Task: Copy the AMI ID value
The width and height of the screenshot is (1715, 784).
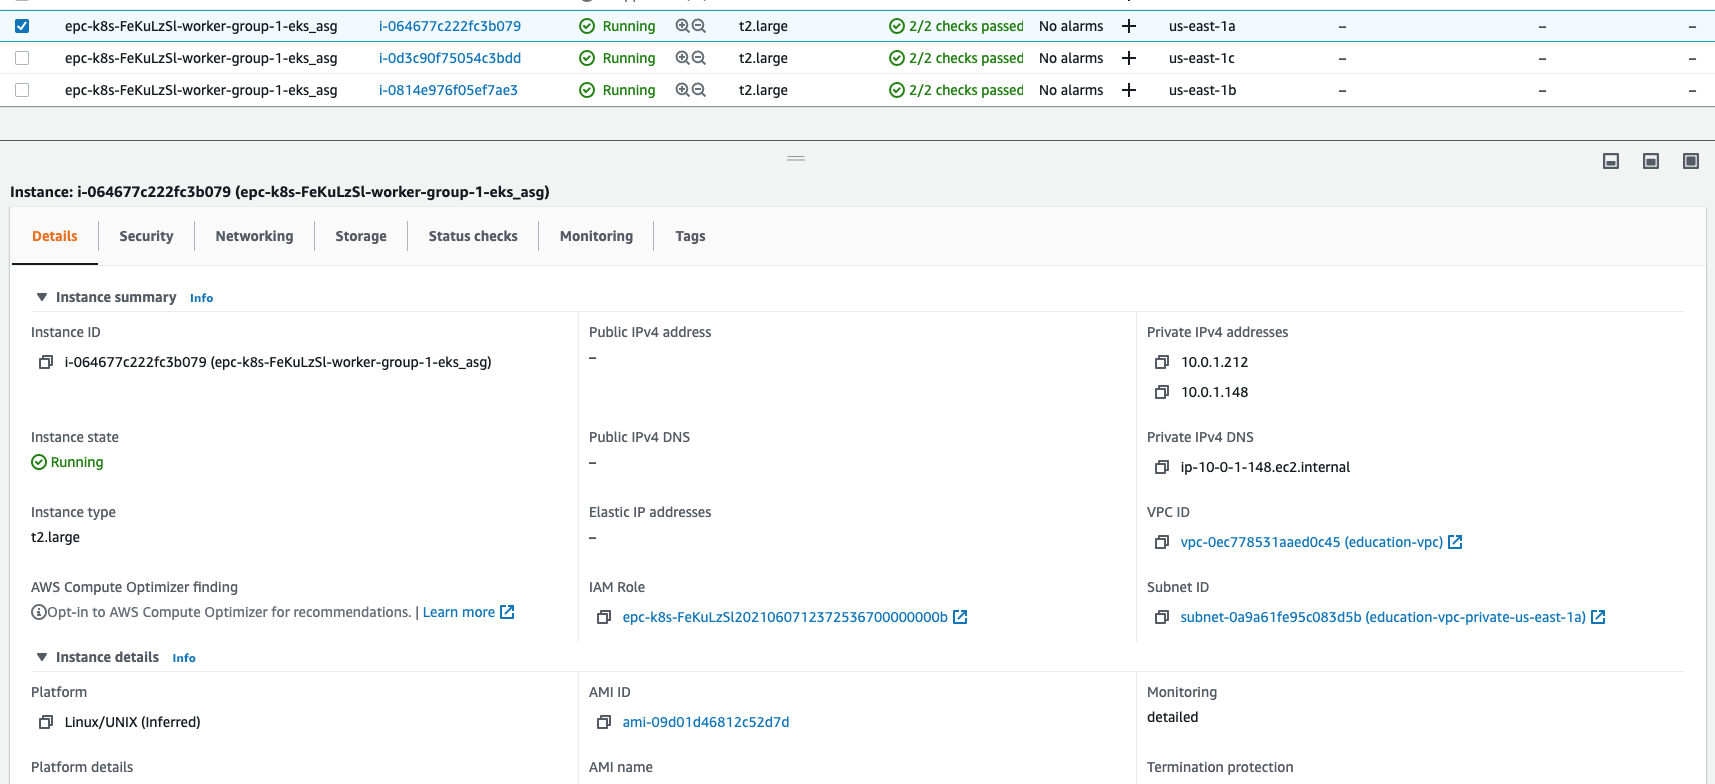Action: (x=604, y=722)
